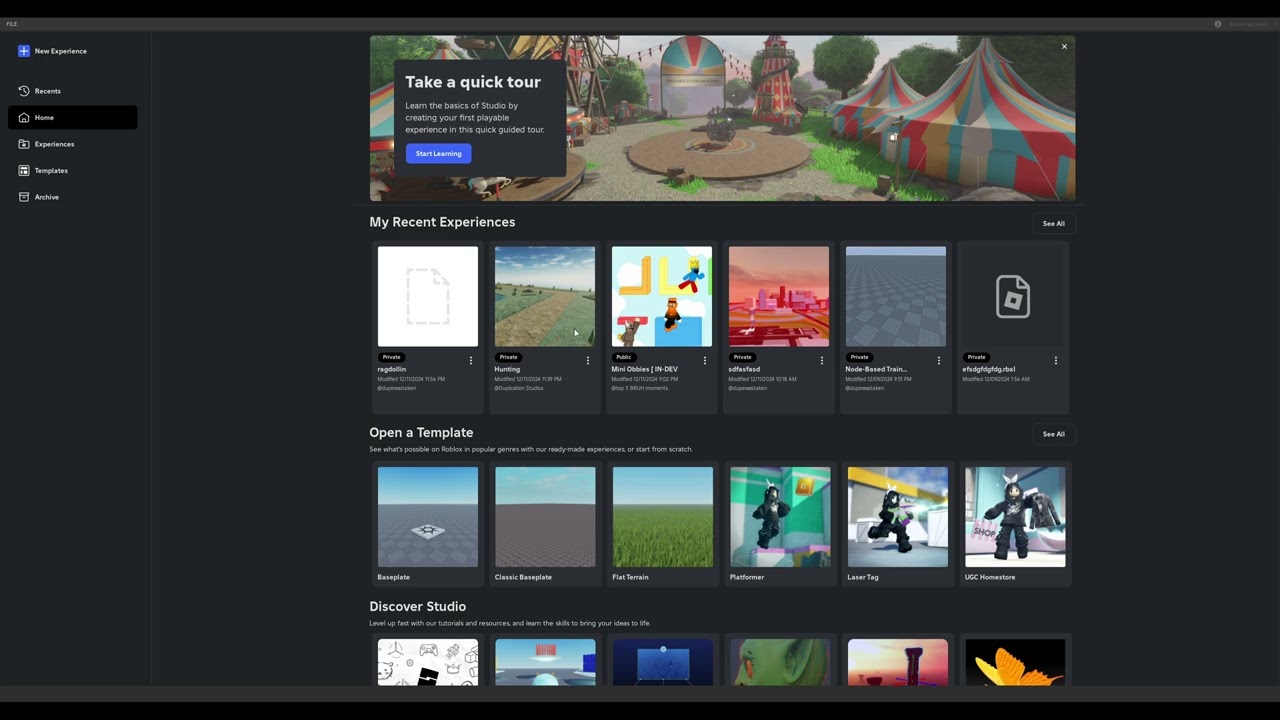Image resolution: width=1280 pixels, height=720 pixels.
Task: Open the FILE menu
Action: 12,24
